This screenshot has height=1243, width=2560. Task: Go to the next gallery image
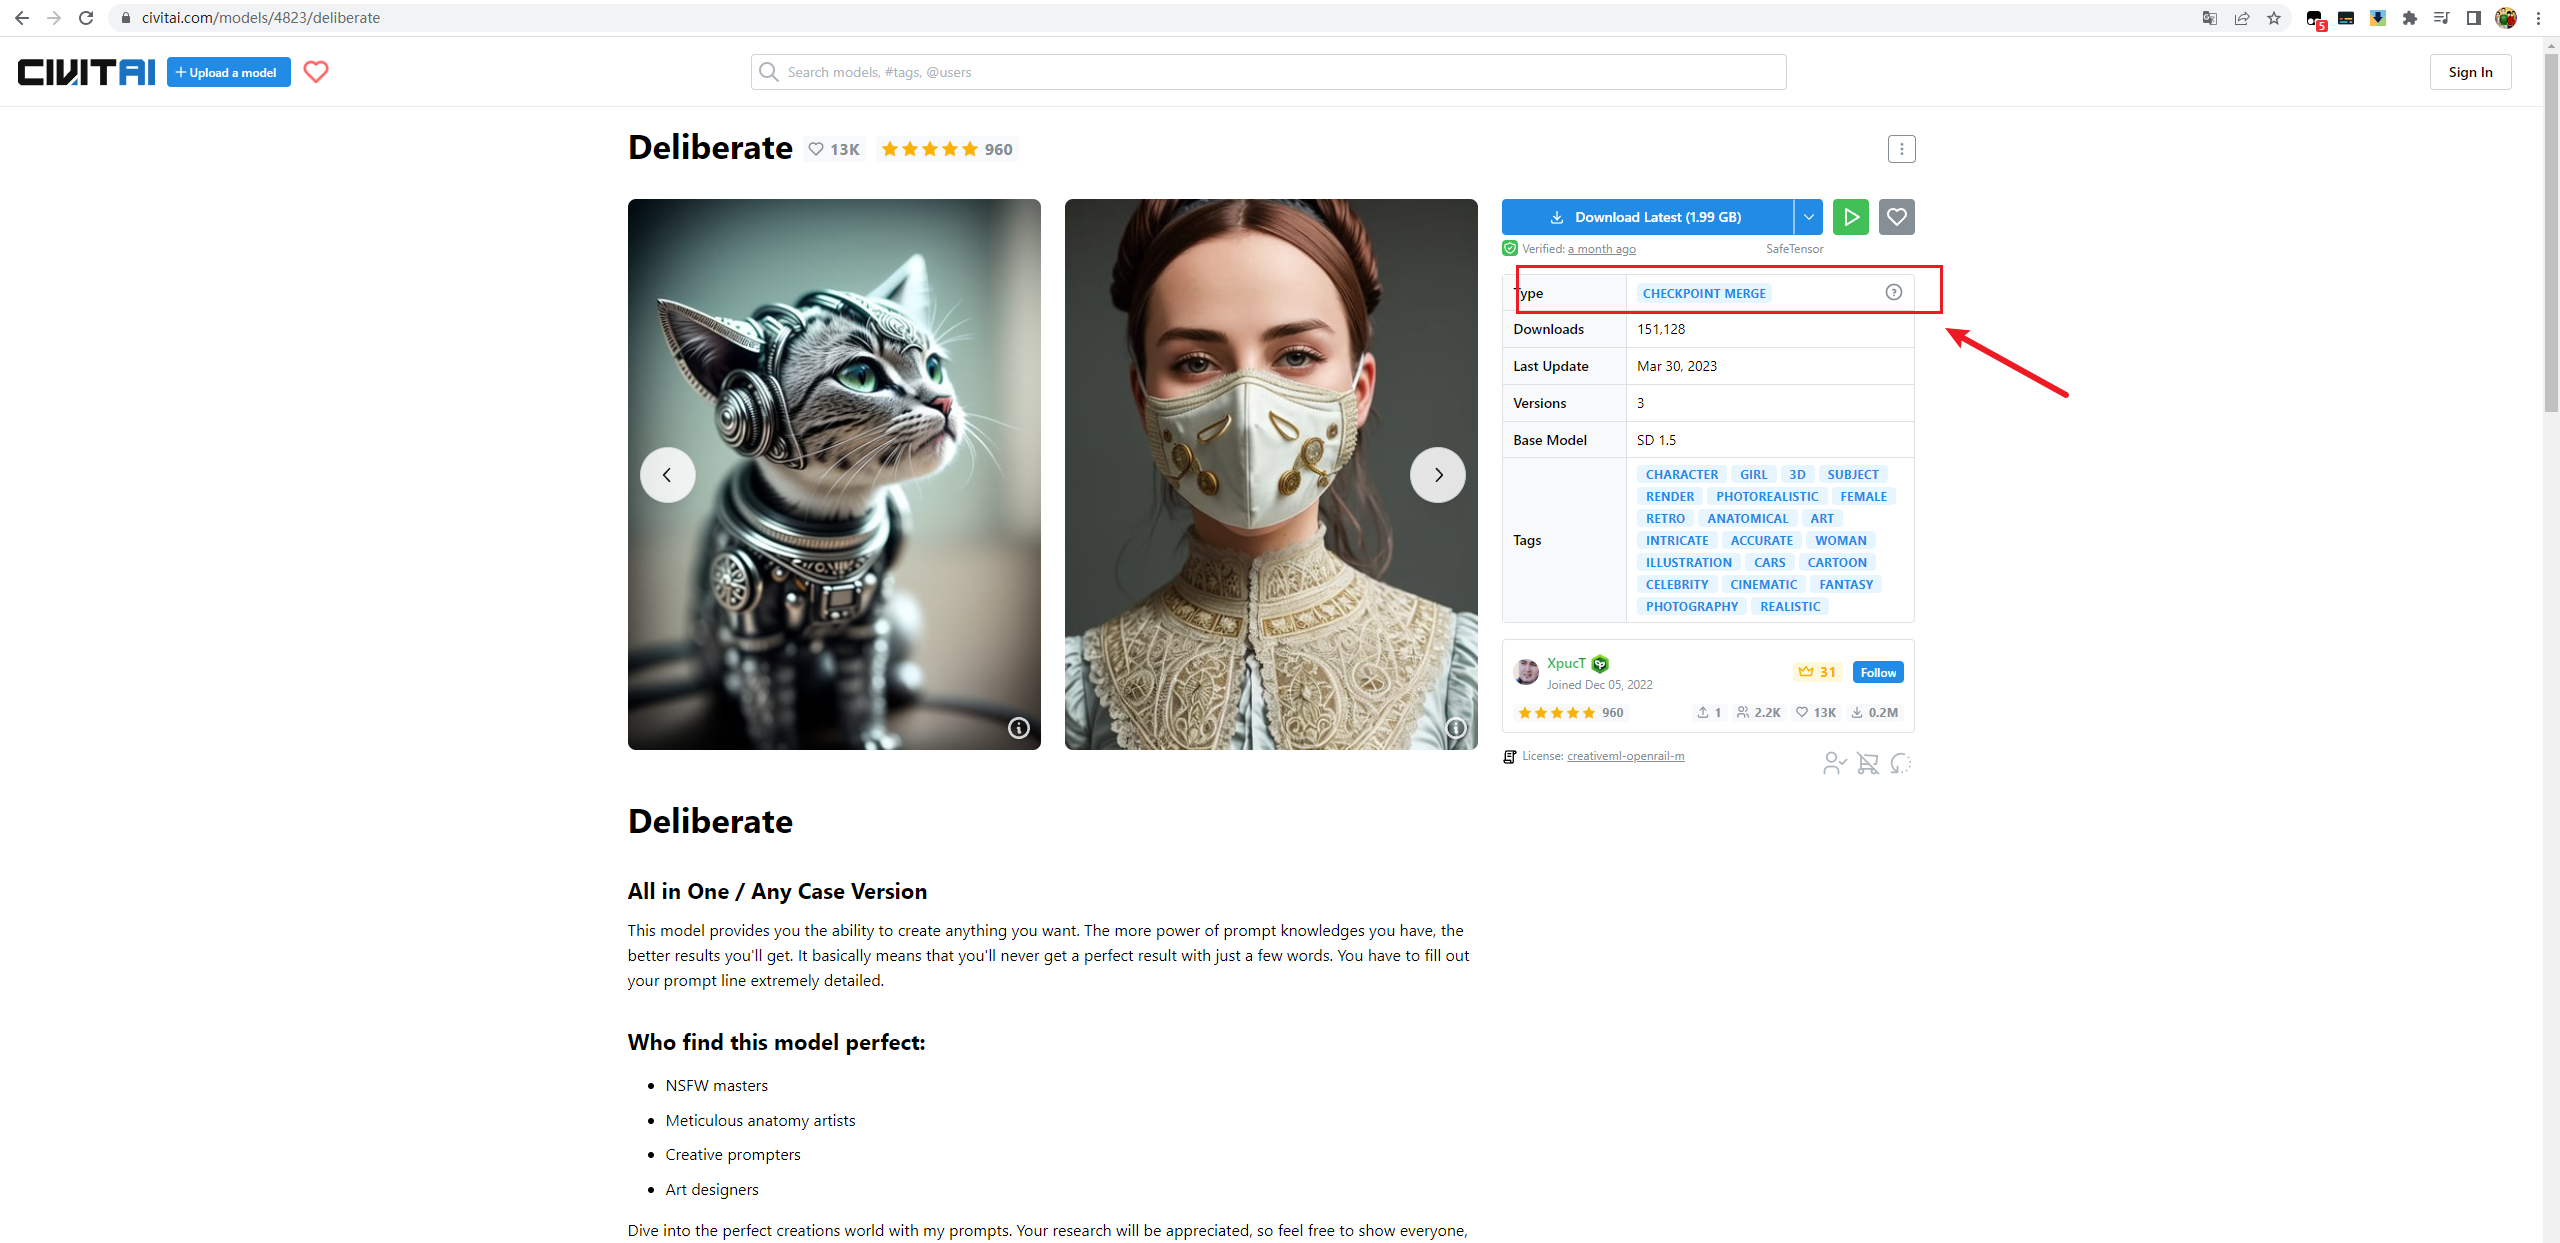pyautogui.click(x=1437, y=475)
